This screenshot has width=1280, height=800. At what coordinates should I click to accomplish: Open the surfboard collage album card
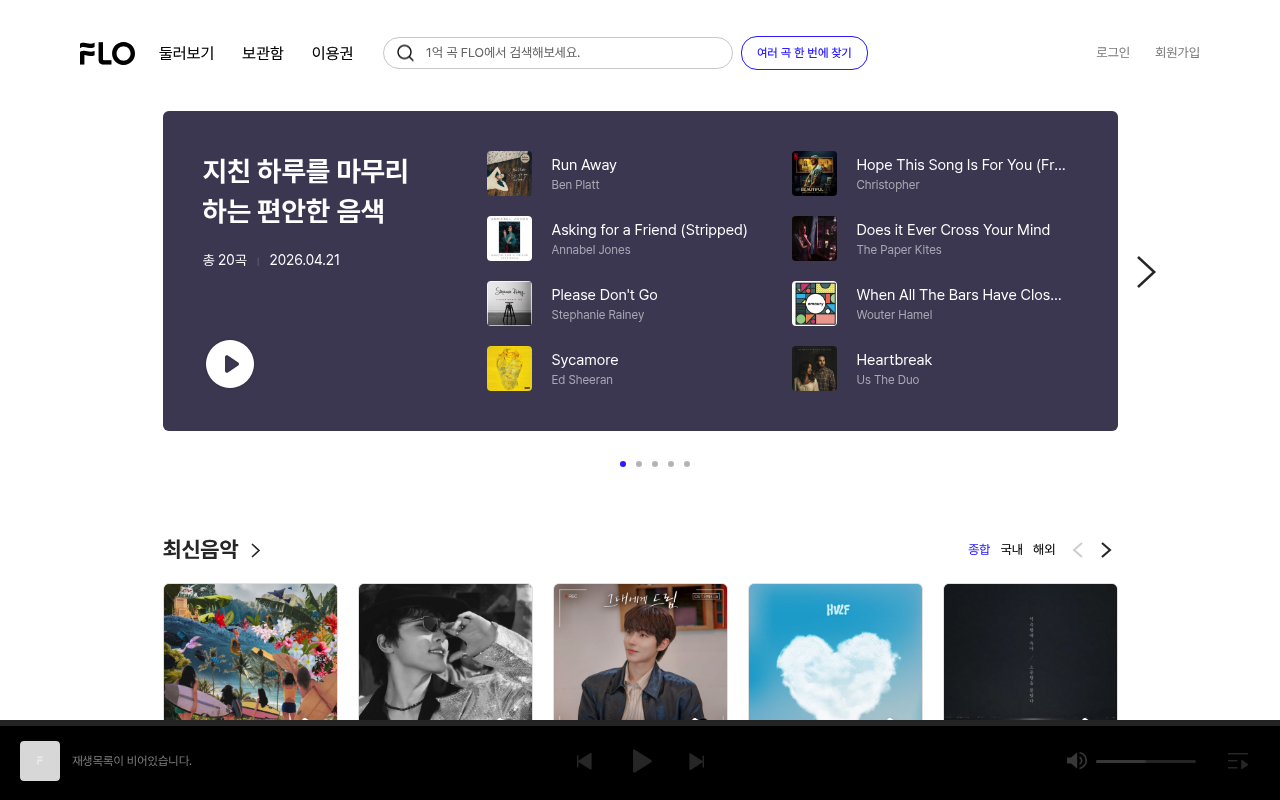point(250,652)
